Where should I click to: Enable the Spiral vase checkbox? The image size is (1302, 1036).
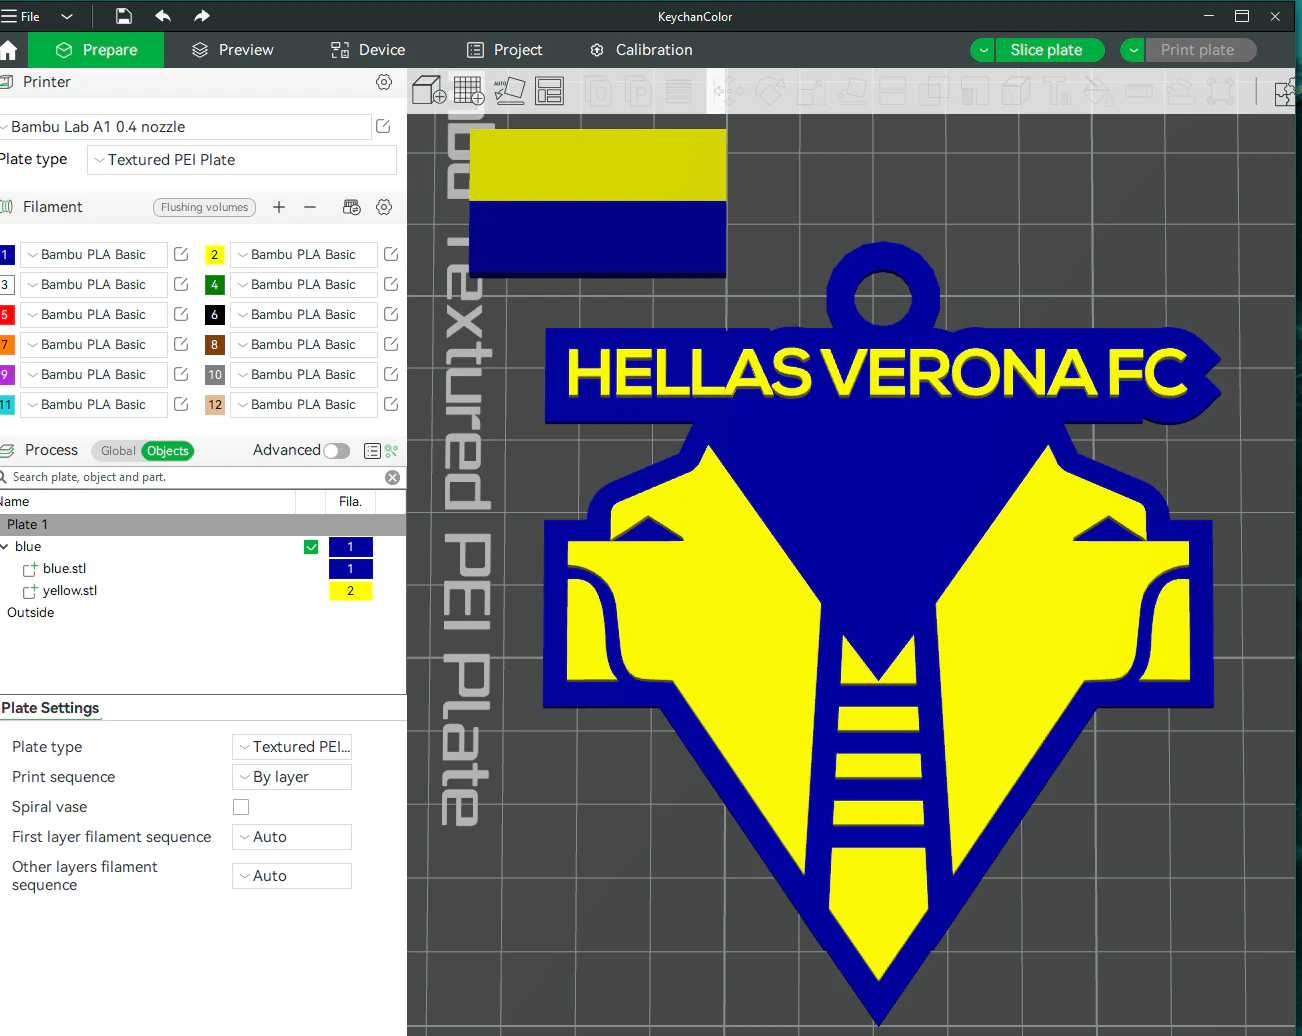point(241,807)
